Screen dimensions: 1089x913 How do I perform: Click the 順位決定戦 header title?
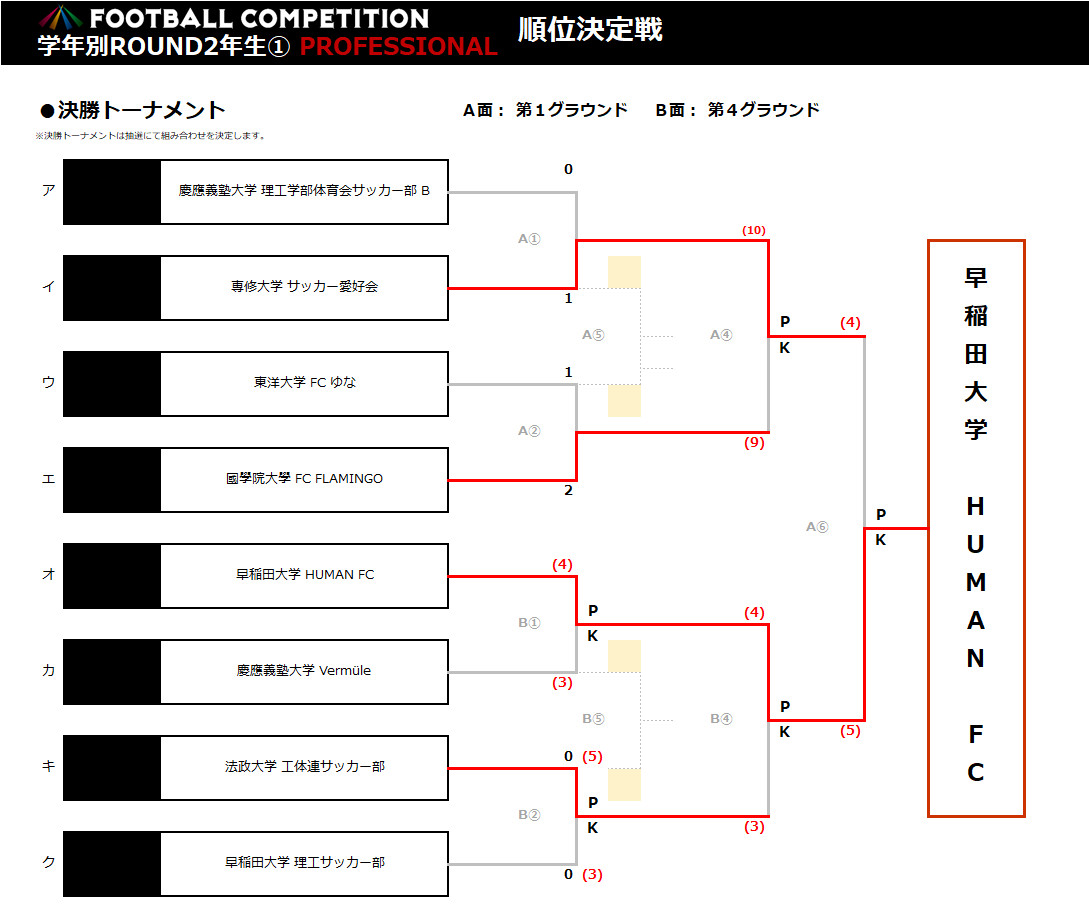click(590, 30)
